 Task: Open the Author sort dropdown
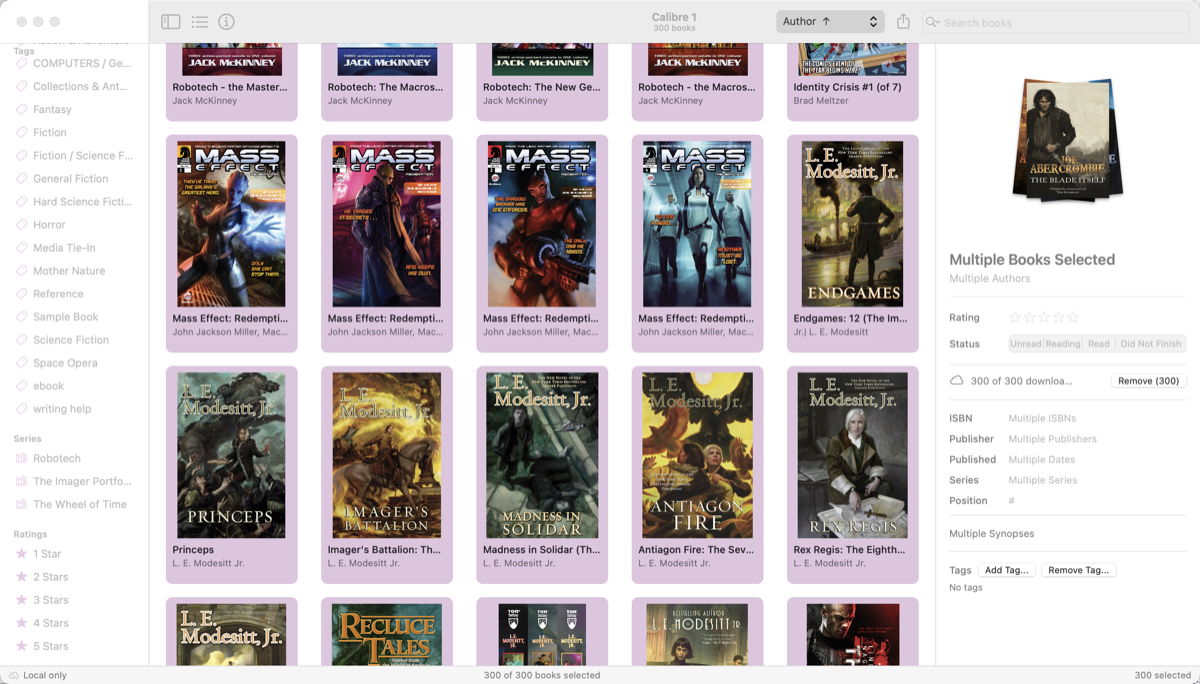(x=830, y=21)
